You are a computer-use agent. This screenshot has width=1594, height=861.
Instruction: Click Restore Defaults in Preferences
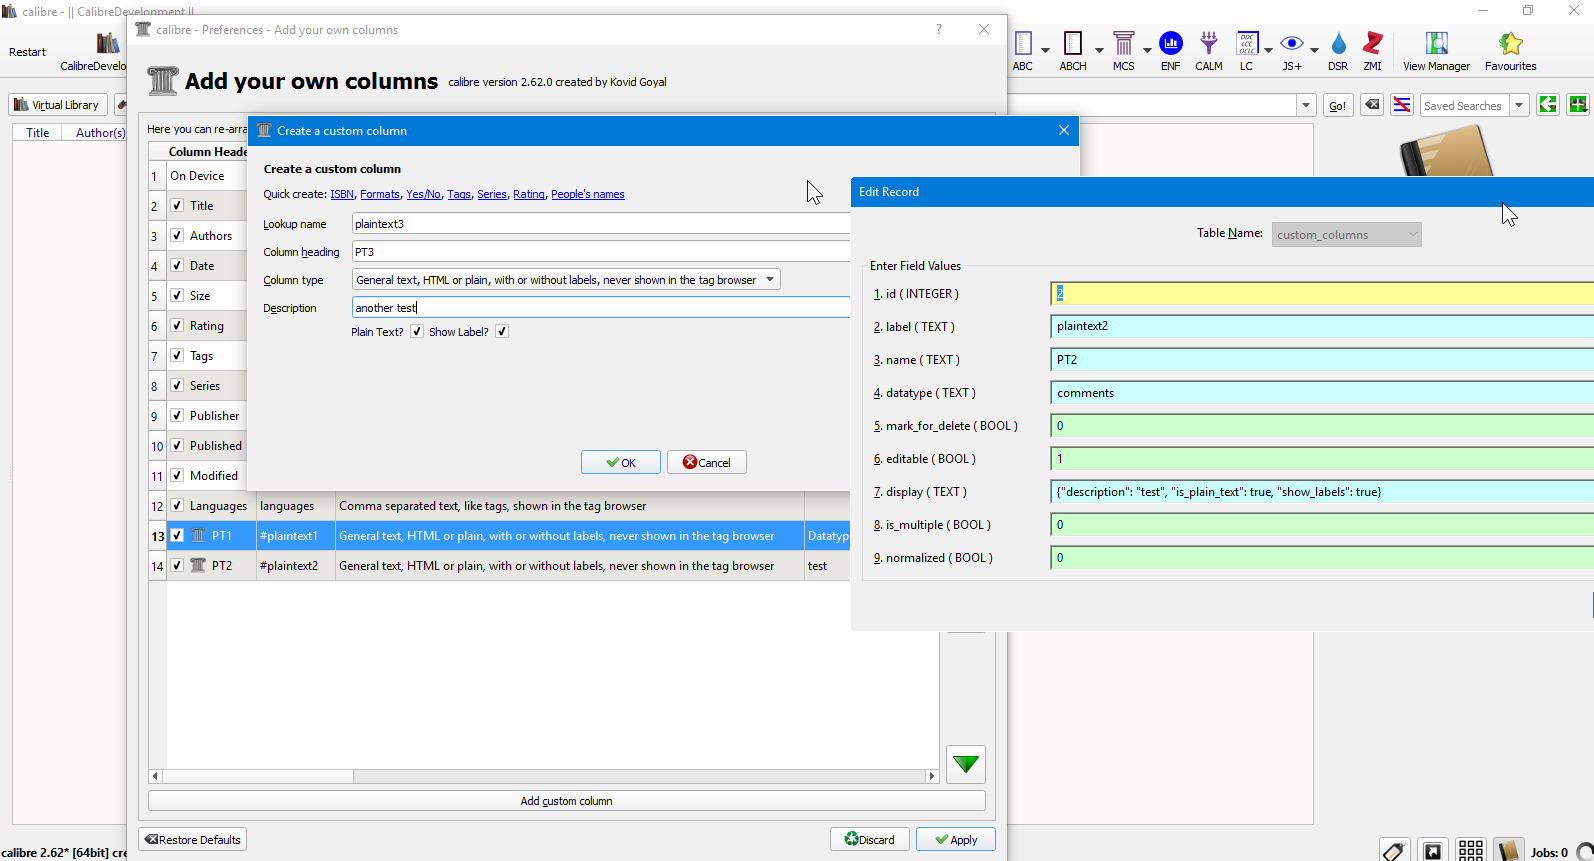pos(192,840)
